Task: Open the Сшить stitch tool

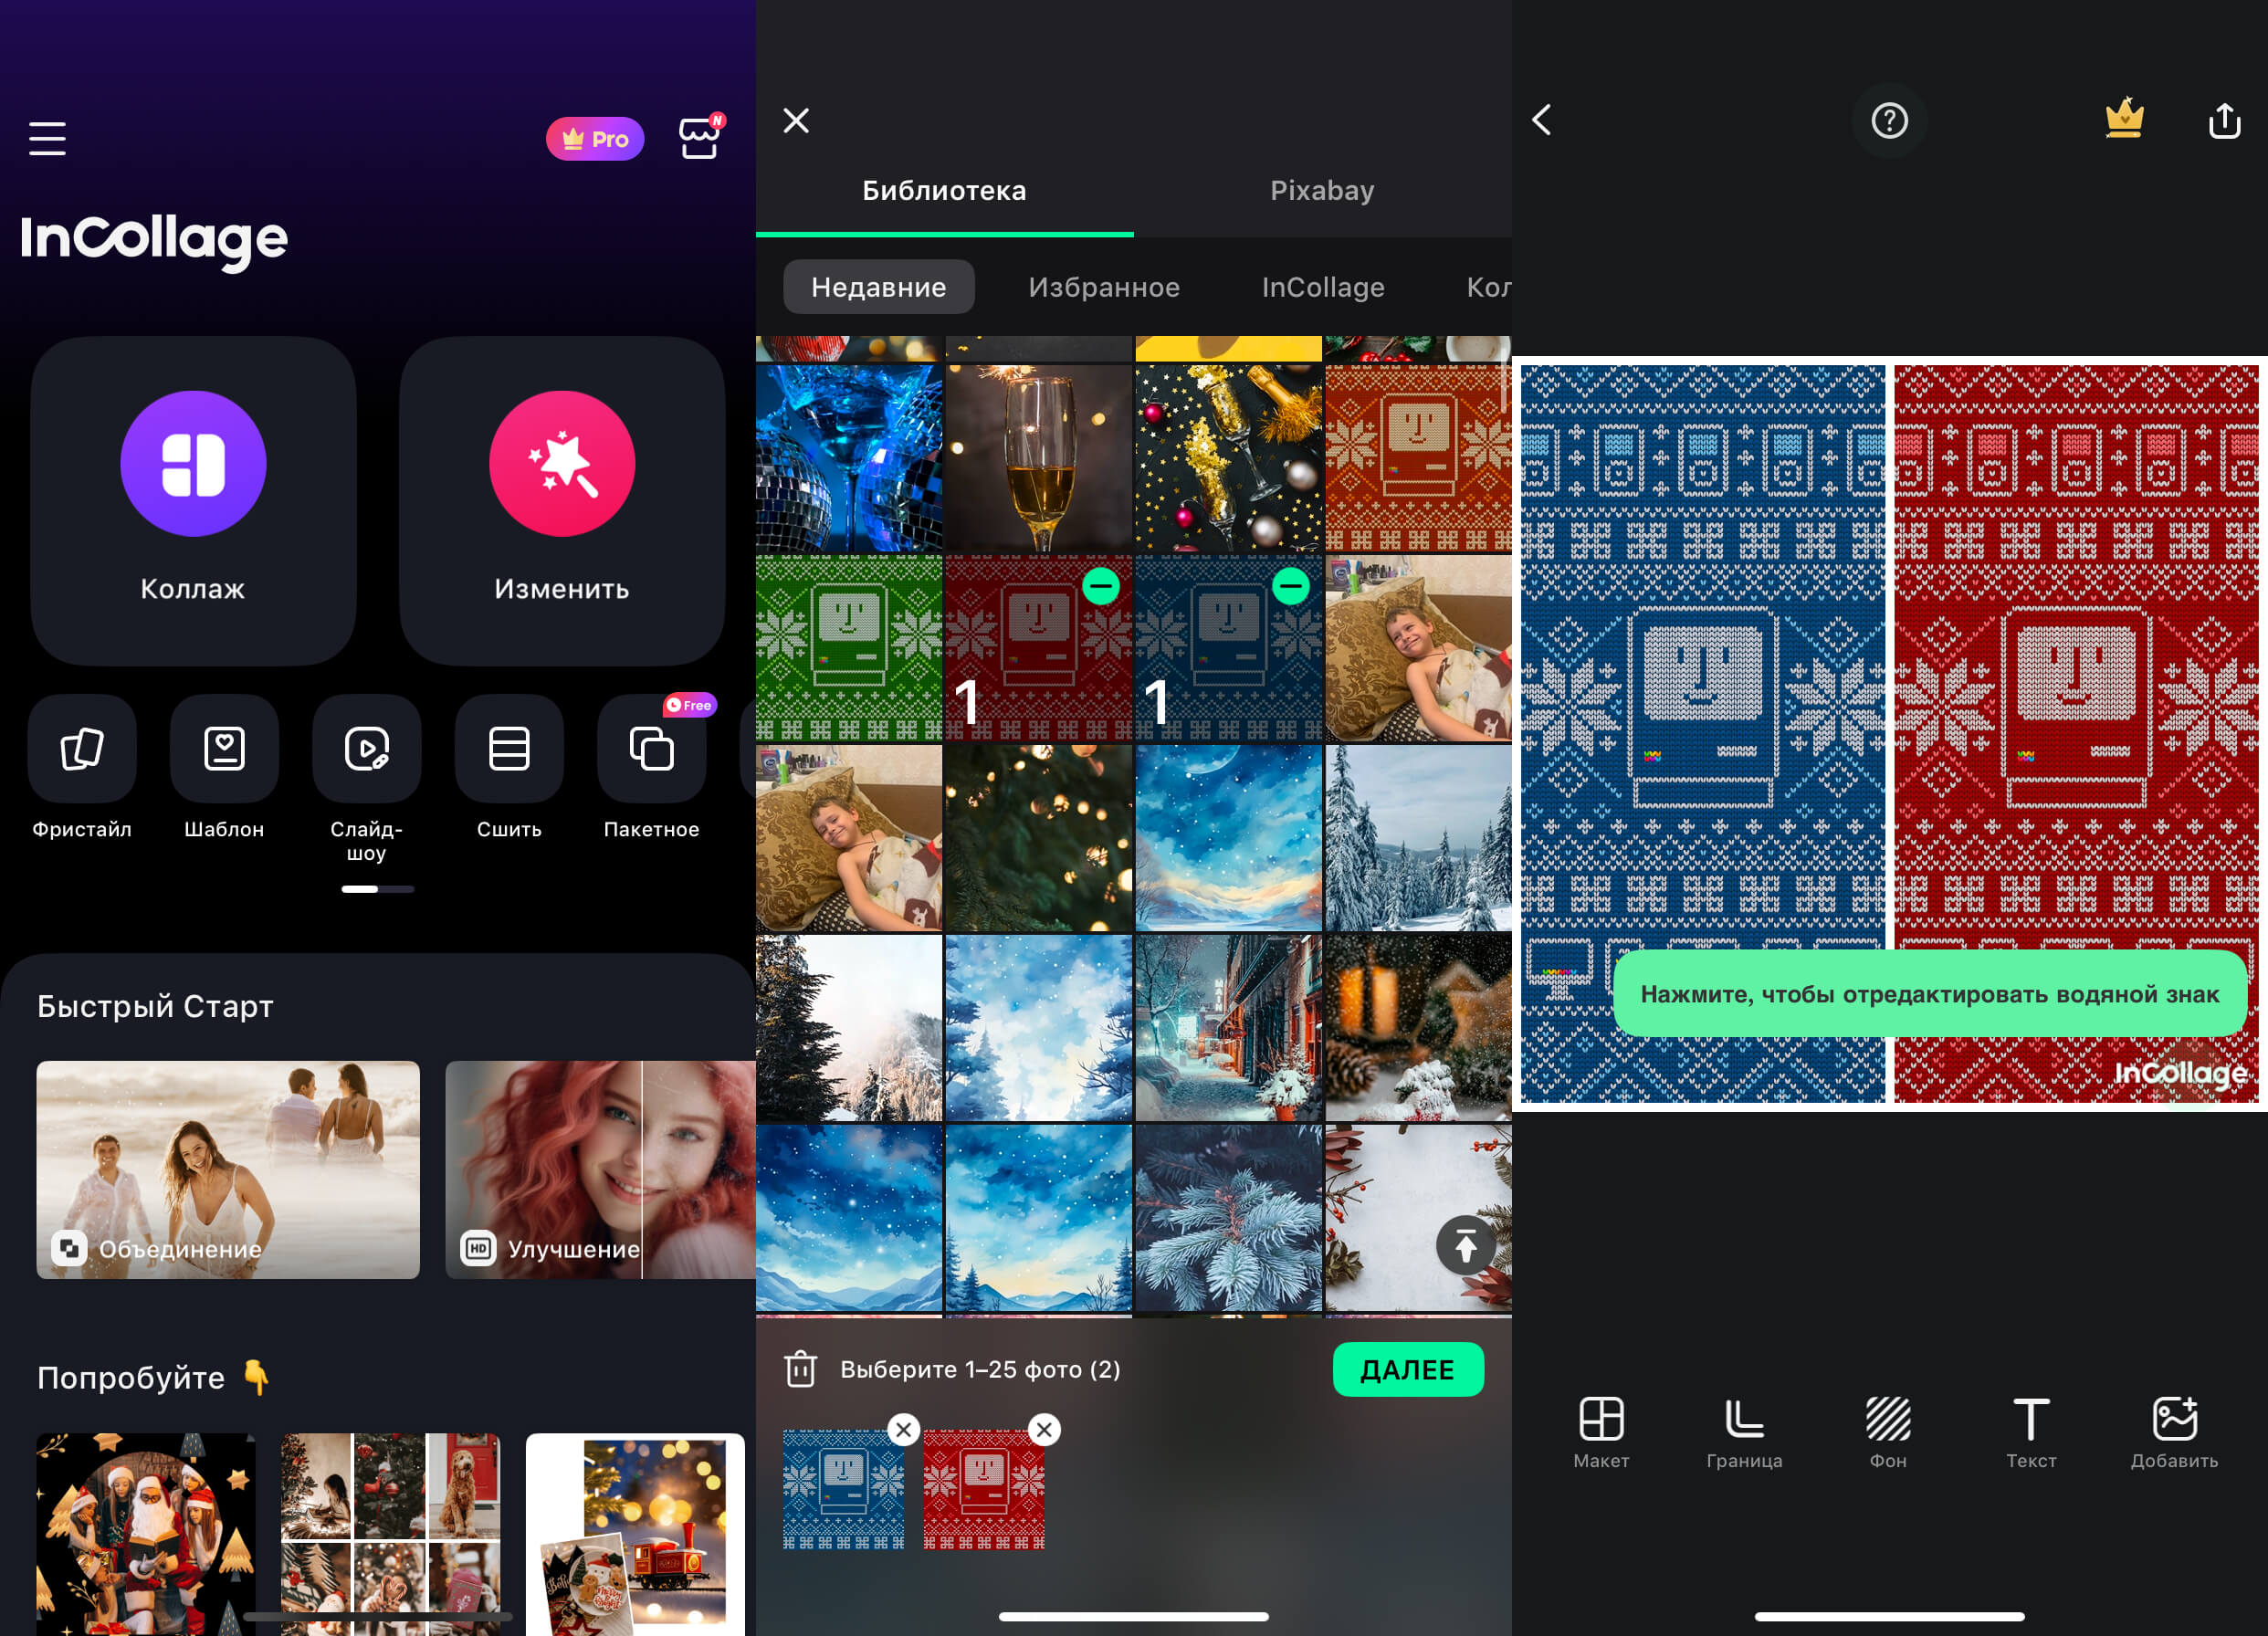Action: 509,749
